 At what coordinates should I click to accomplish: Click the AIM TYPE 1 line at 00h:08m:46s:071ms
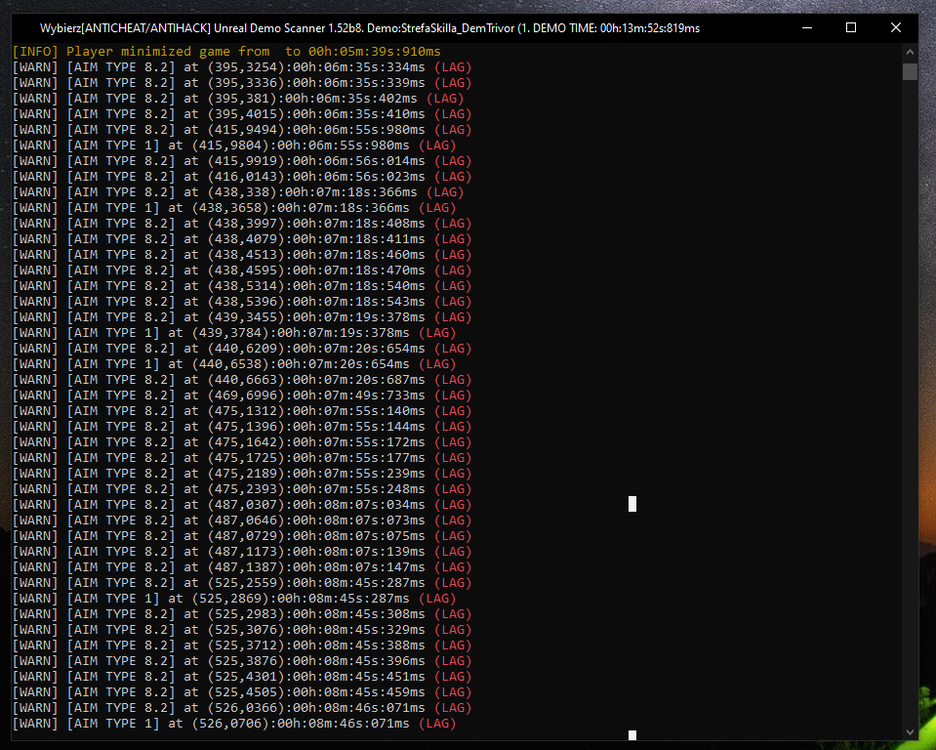pyautogui.click(x=234, y=723)
